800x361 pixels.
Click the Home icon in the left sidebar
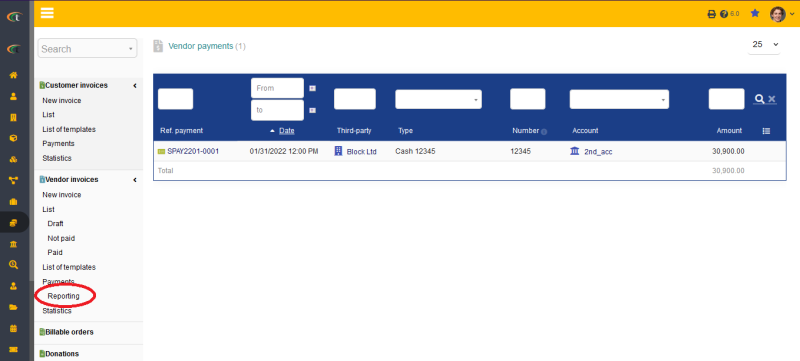[x=14, y=75]
